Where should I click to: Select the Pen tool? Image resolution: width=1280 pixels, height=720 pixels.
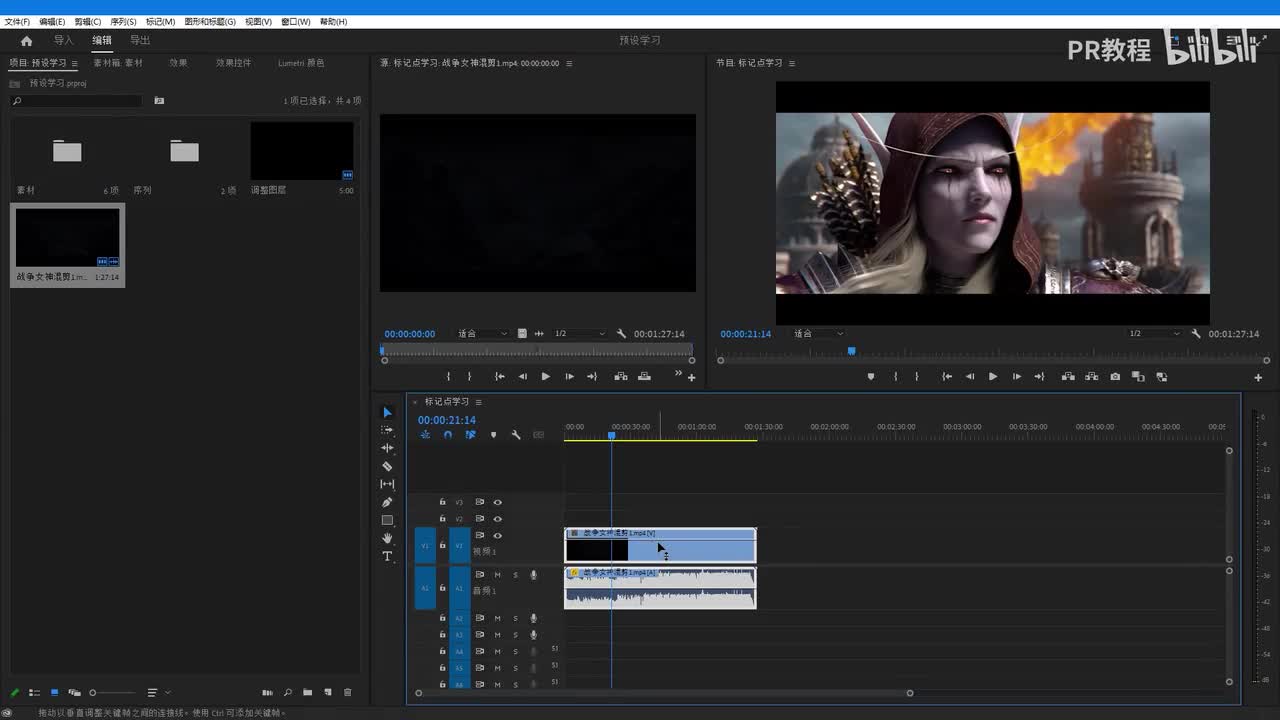click(x=387, y=502)
